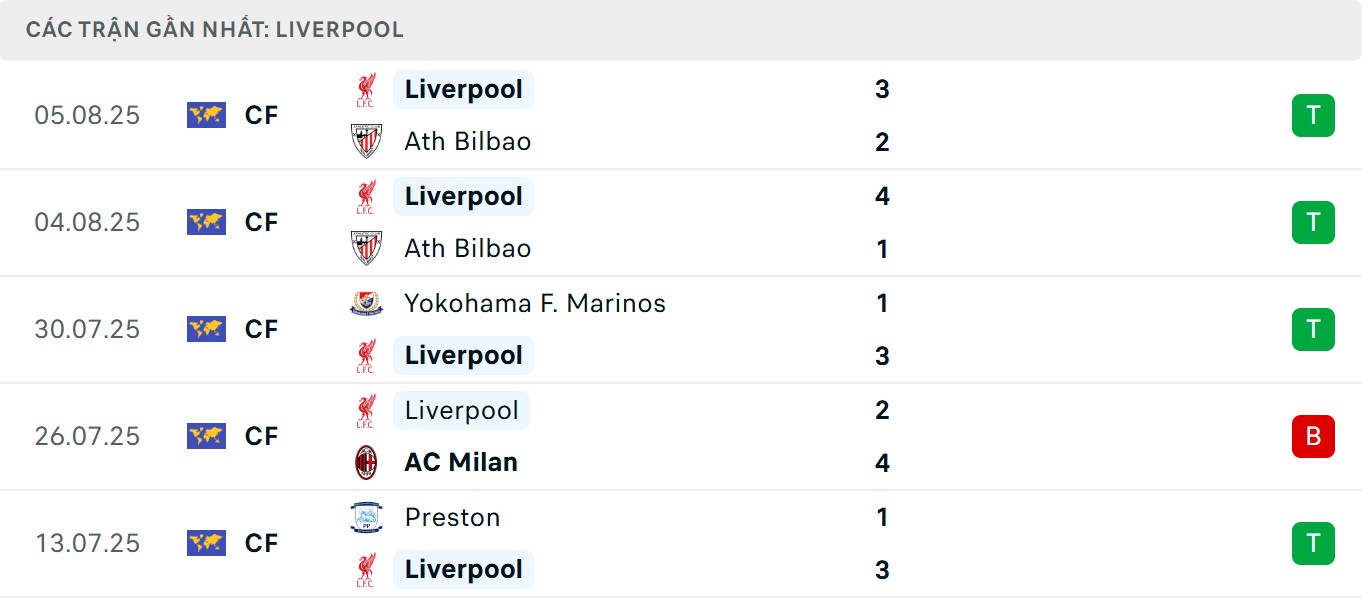The height and width of the screenshot is (612, 1372).
Task: Click the CF competition label on 30.07.25
Action: click(x=261, y=329)
